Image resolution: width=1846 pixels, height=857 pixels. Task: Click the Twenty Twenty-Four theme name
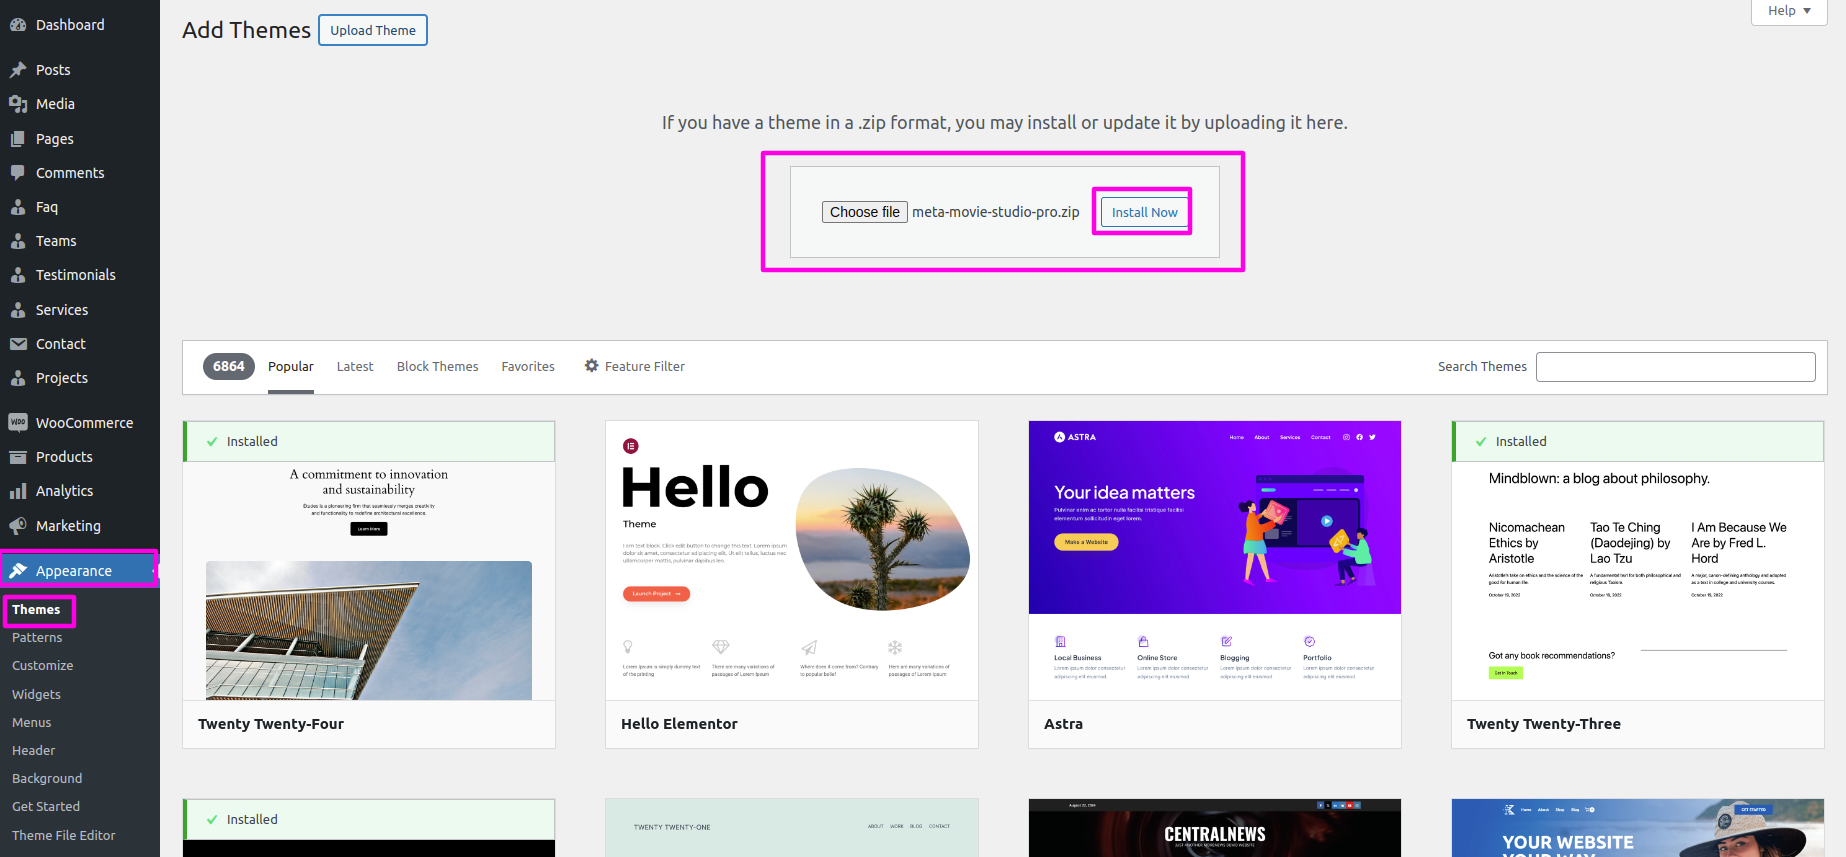coord(271,724)
